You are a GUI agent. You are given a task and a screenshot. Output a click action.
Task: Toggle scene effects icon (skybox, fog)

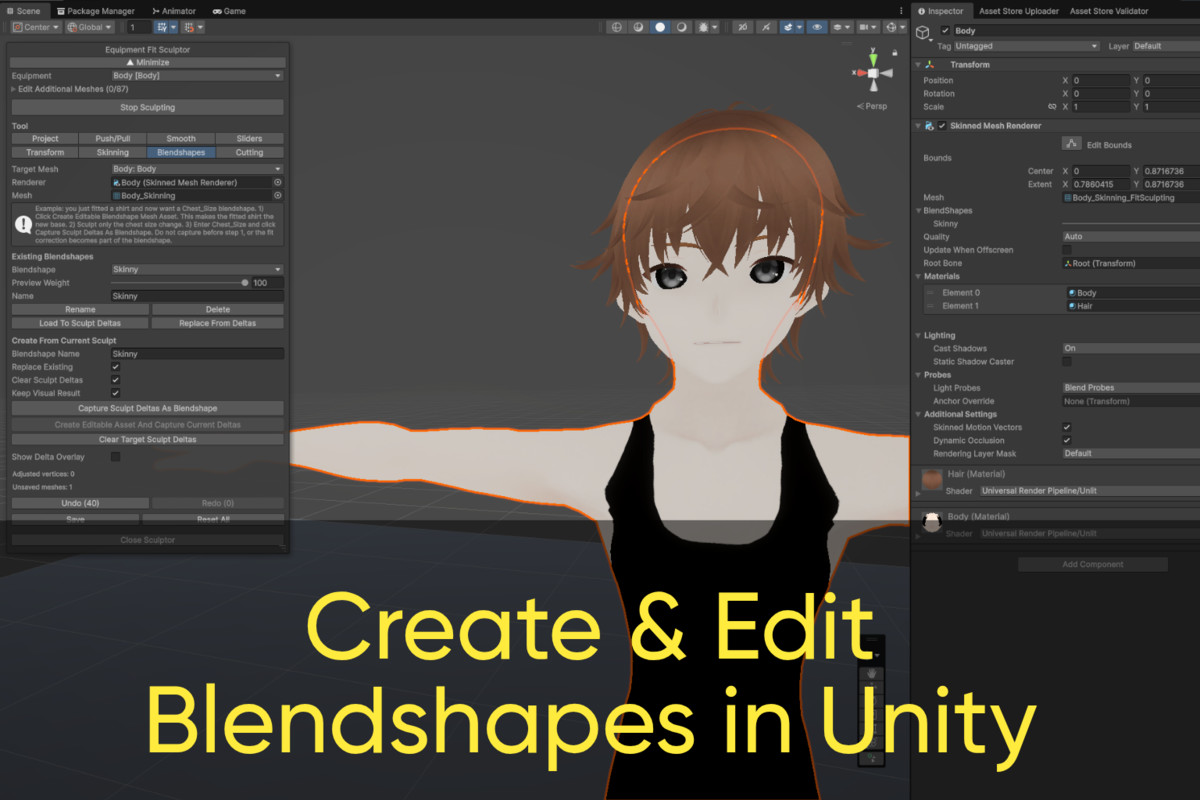click(788, 27)
